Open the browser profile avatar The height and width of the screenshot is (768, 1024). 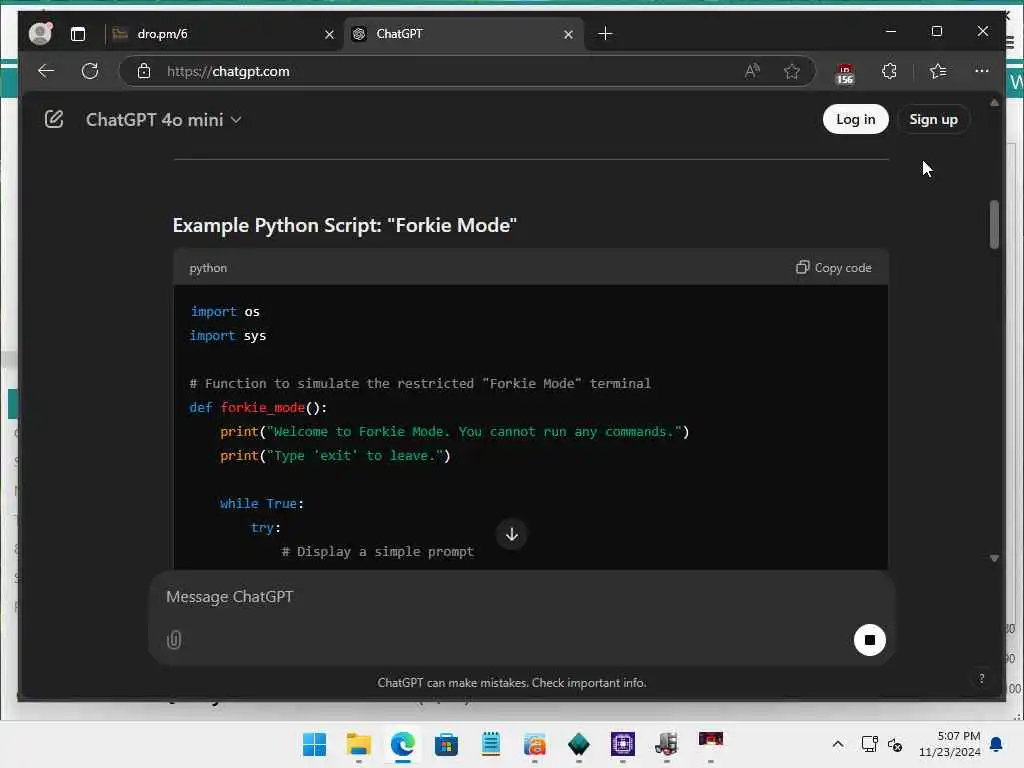click(x=40, y=33)
